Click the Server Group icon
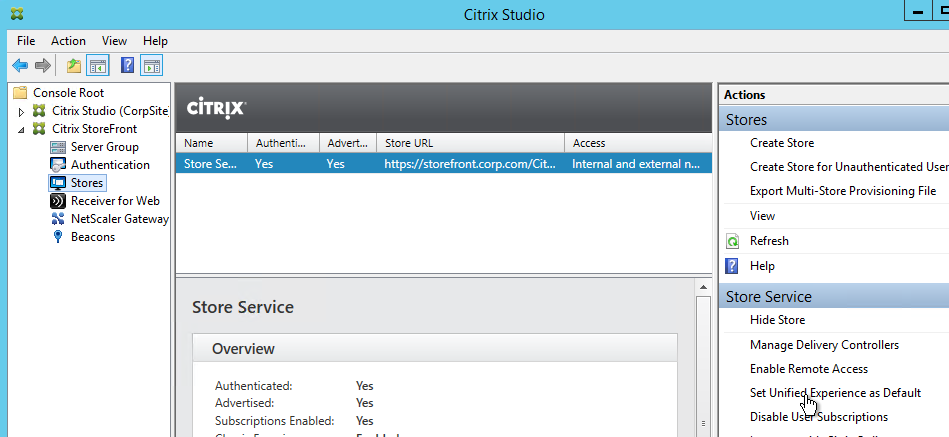Viewport: 949px width, 437px height. (57, 147)
